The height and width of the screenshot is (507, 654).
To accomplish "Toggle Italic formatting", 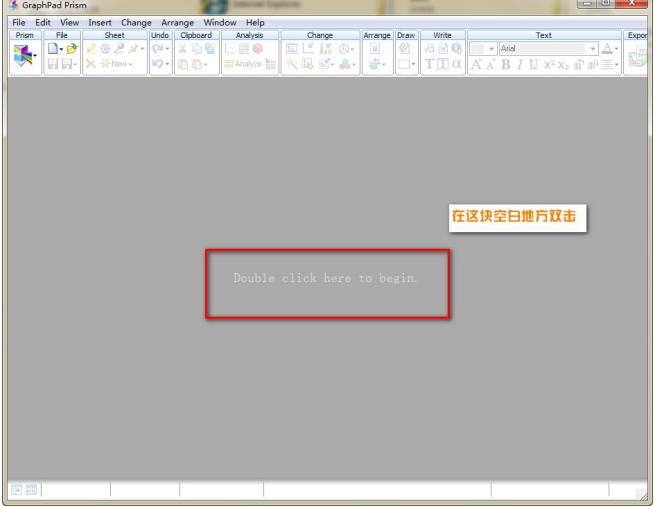I will [x=520, y=64].
